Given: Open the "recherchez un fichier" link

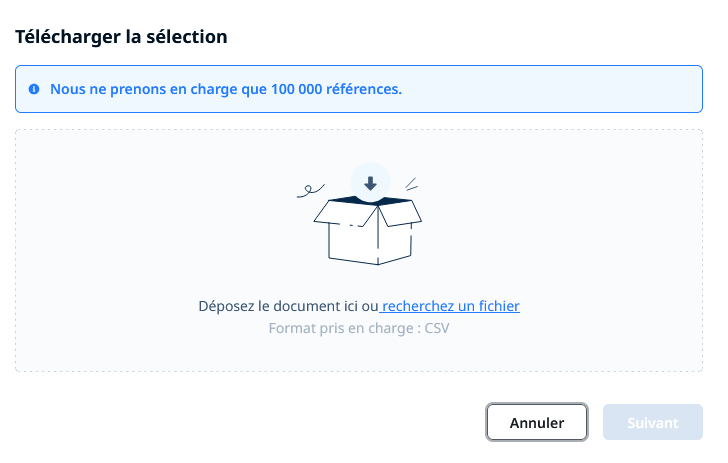Looking at the screenshot, I should click(x=450, y=306).
